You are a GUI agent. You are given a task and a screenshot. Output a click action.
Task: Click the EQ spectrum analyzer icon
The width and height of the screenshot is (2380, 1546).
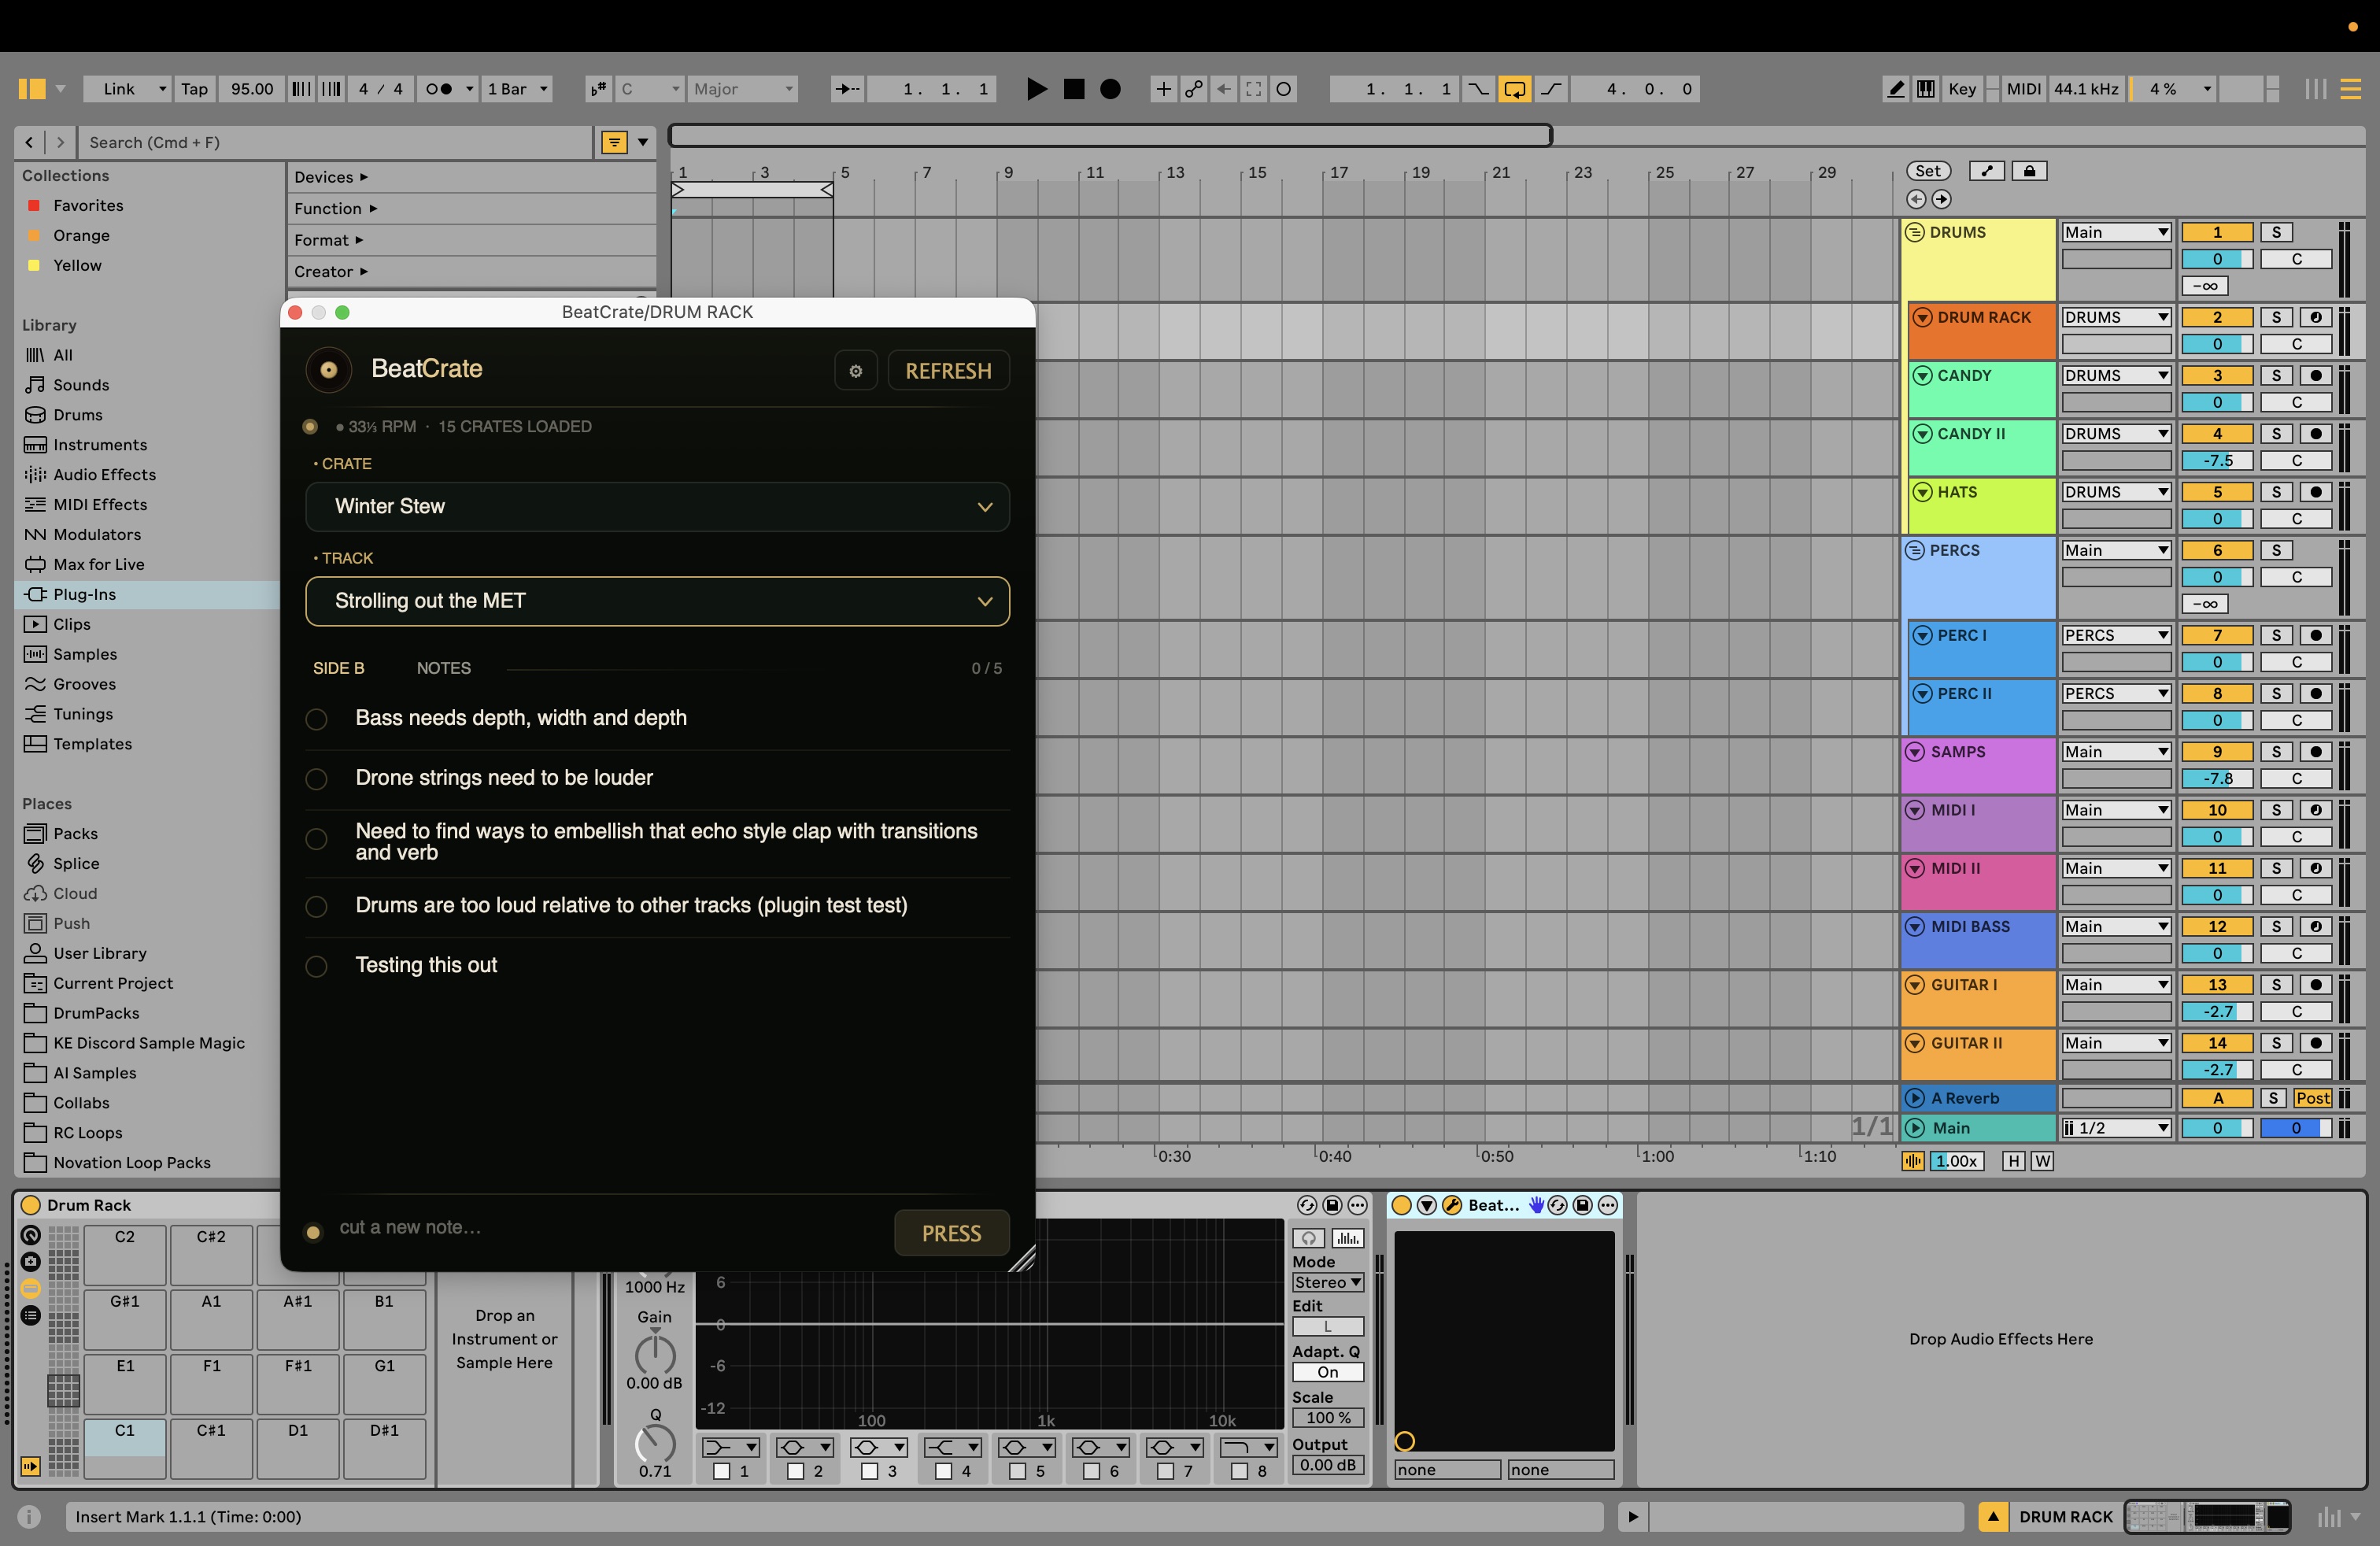1348,1238
